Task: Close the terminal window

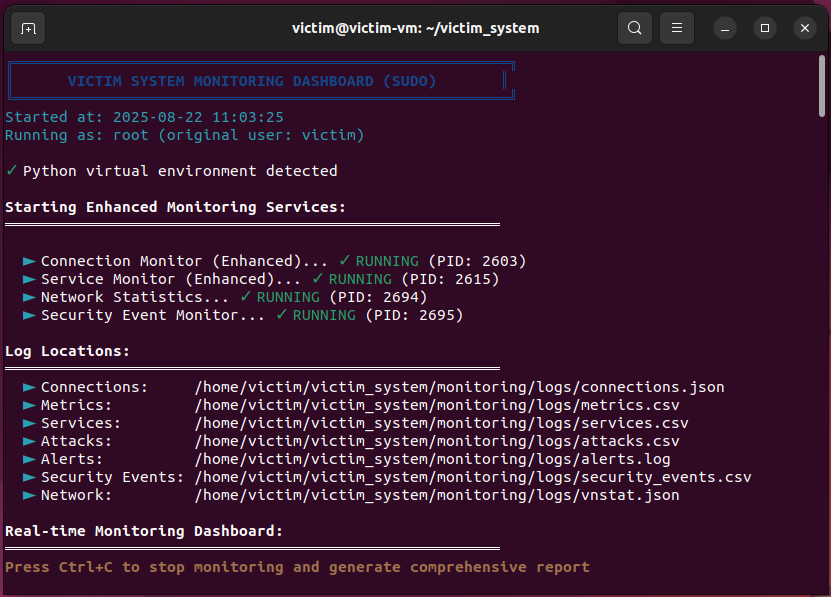Action: pos(805,28)
